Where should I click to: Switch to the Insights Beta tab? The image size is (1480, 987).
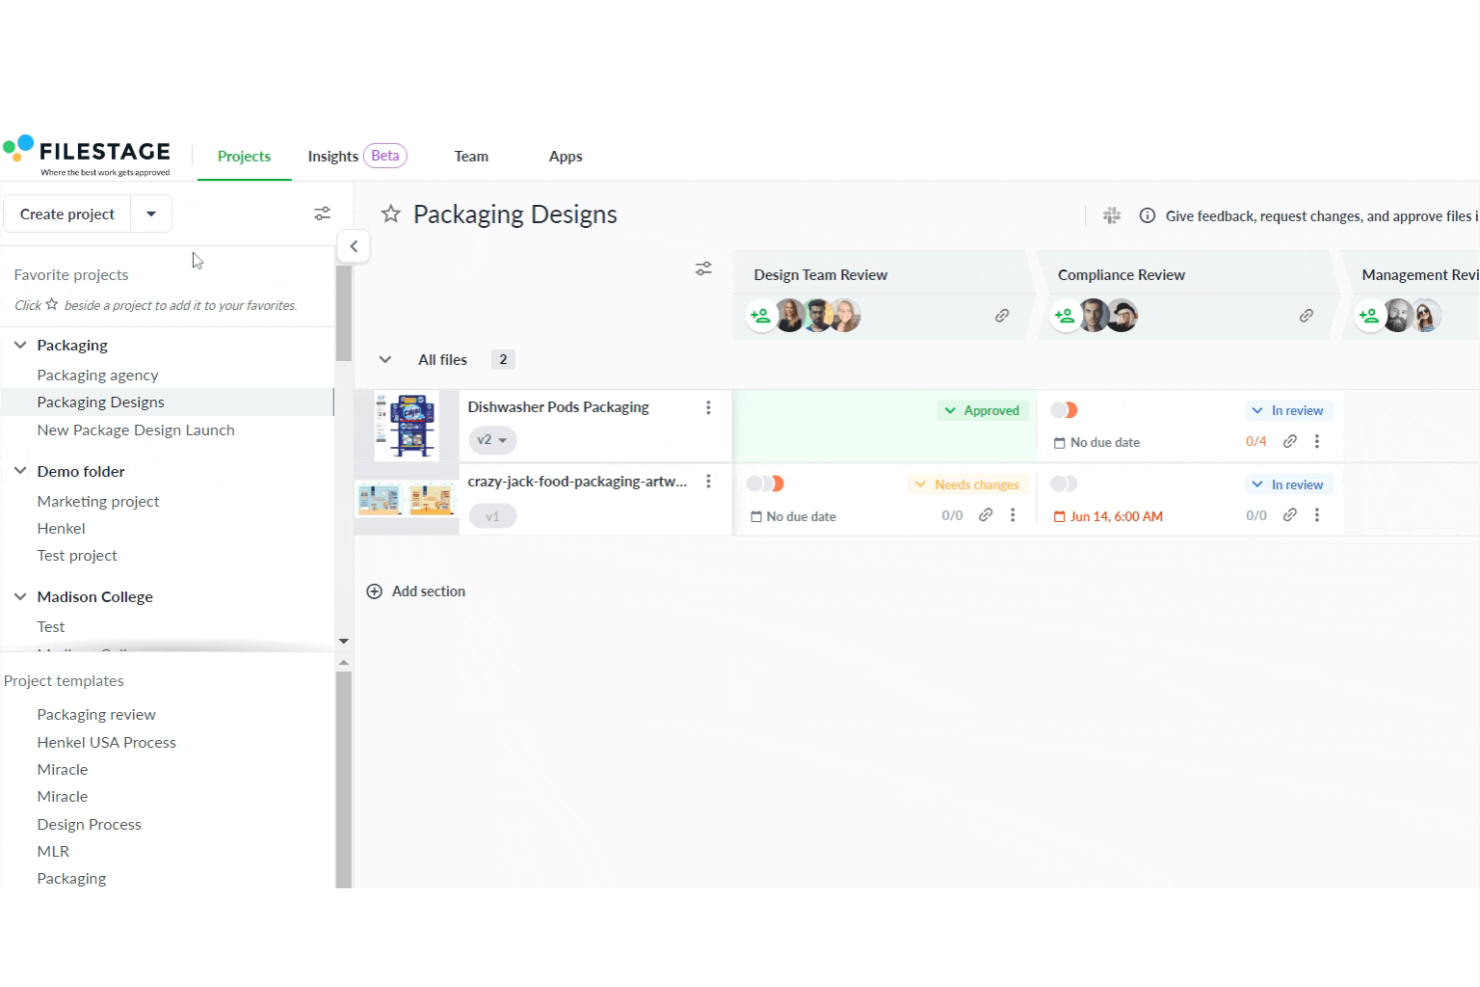click(333, 156)
